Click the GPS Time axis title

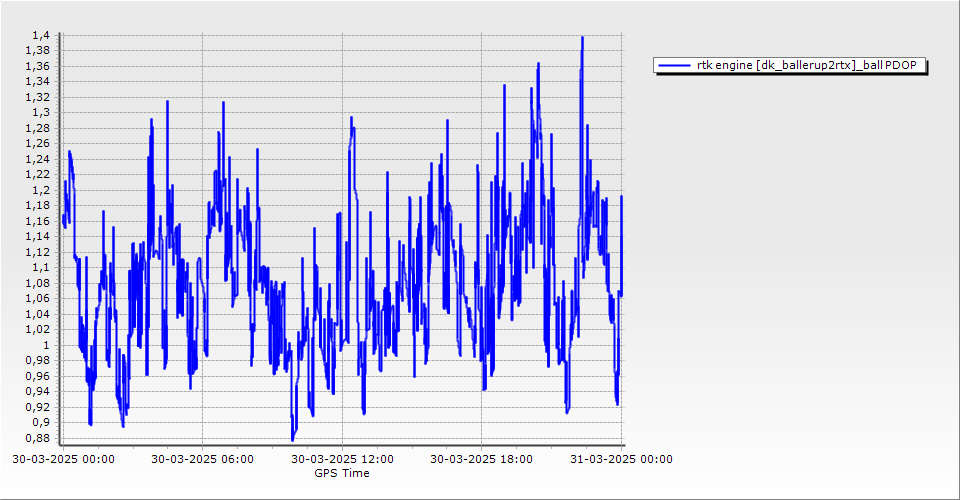(x=342, y=473)
